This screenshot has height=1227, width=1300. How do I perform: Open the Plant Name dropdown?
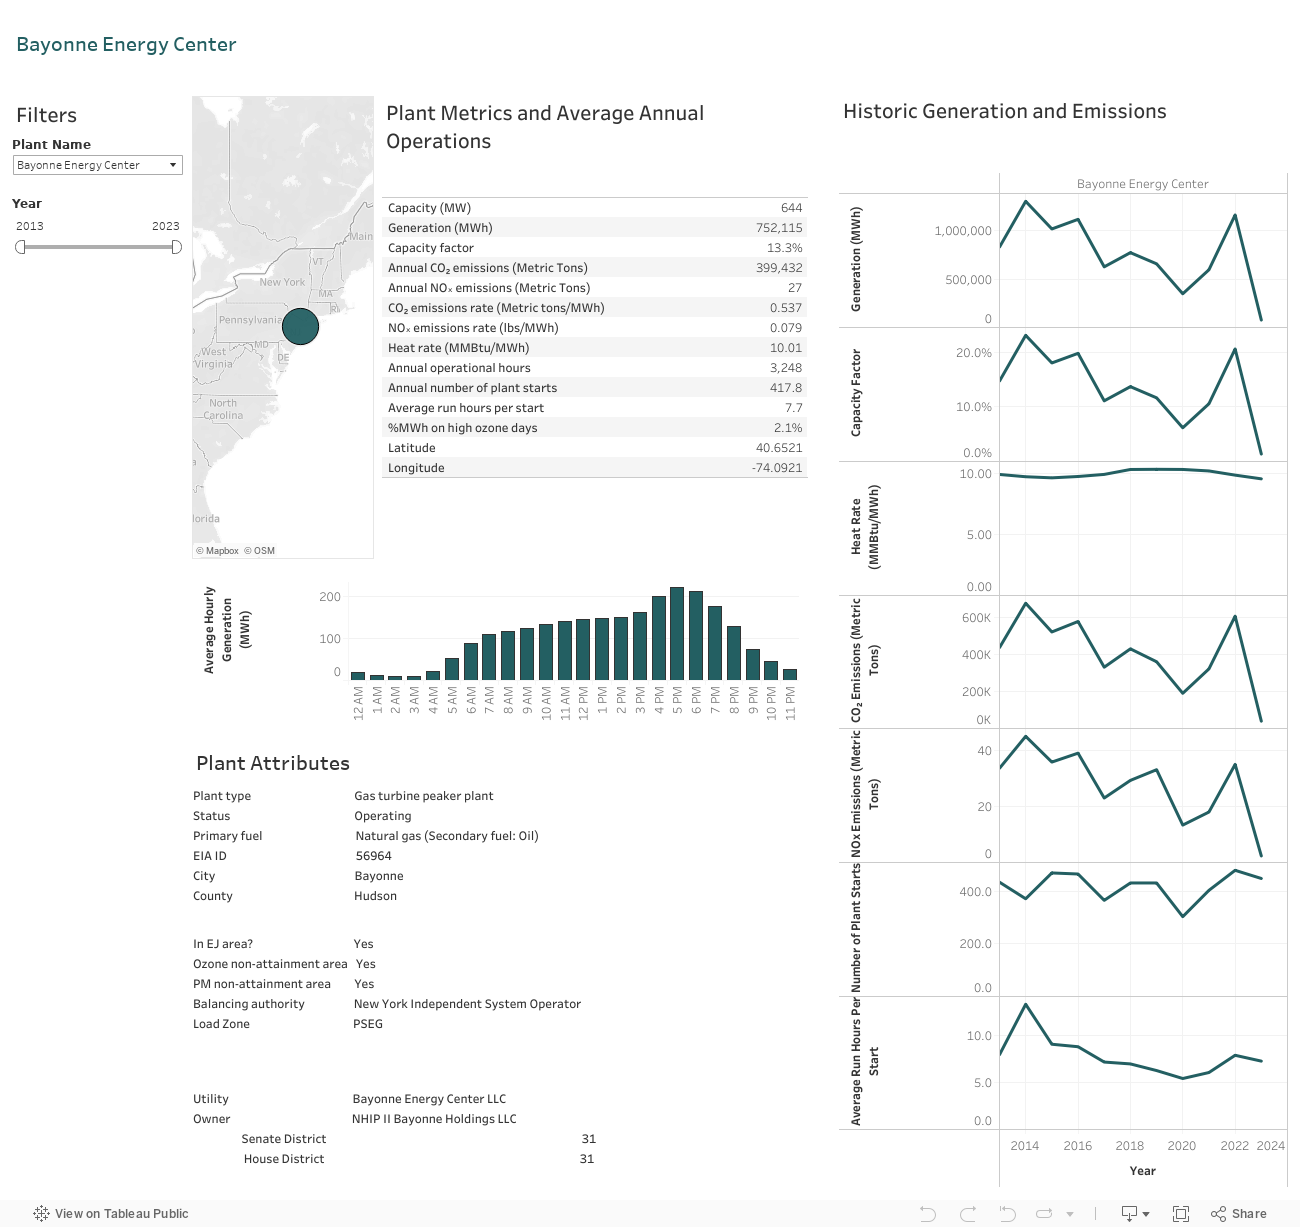(x=97, y=165)
